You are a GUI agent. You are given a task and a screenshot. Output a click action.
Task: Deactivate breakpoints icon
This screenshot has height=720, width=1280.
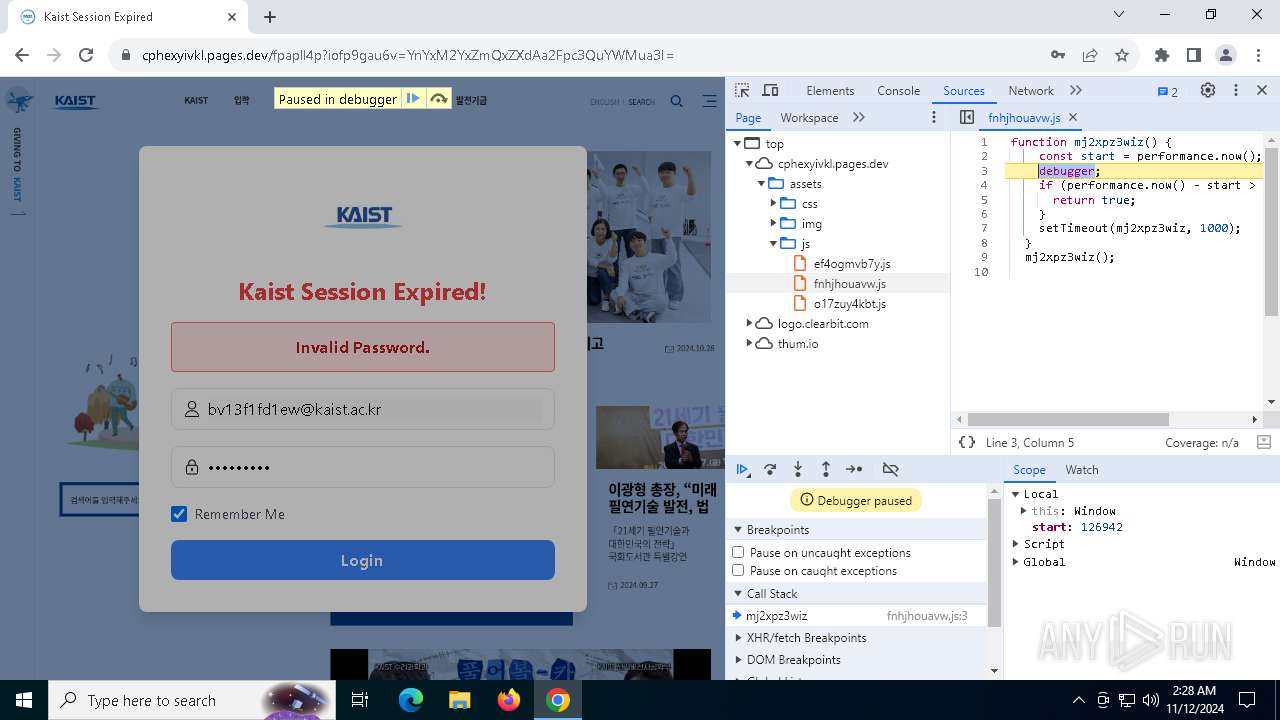point(890,469)
